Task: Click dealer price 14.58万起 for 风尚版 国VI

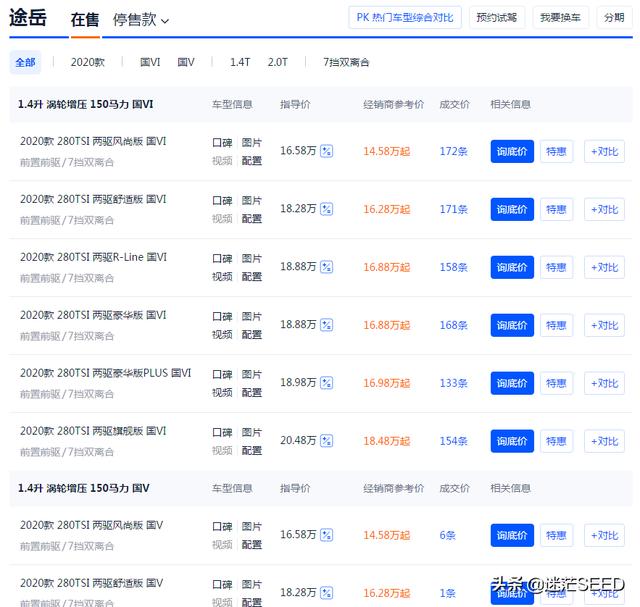Action: [387, 151]
